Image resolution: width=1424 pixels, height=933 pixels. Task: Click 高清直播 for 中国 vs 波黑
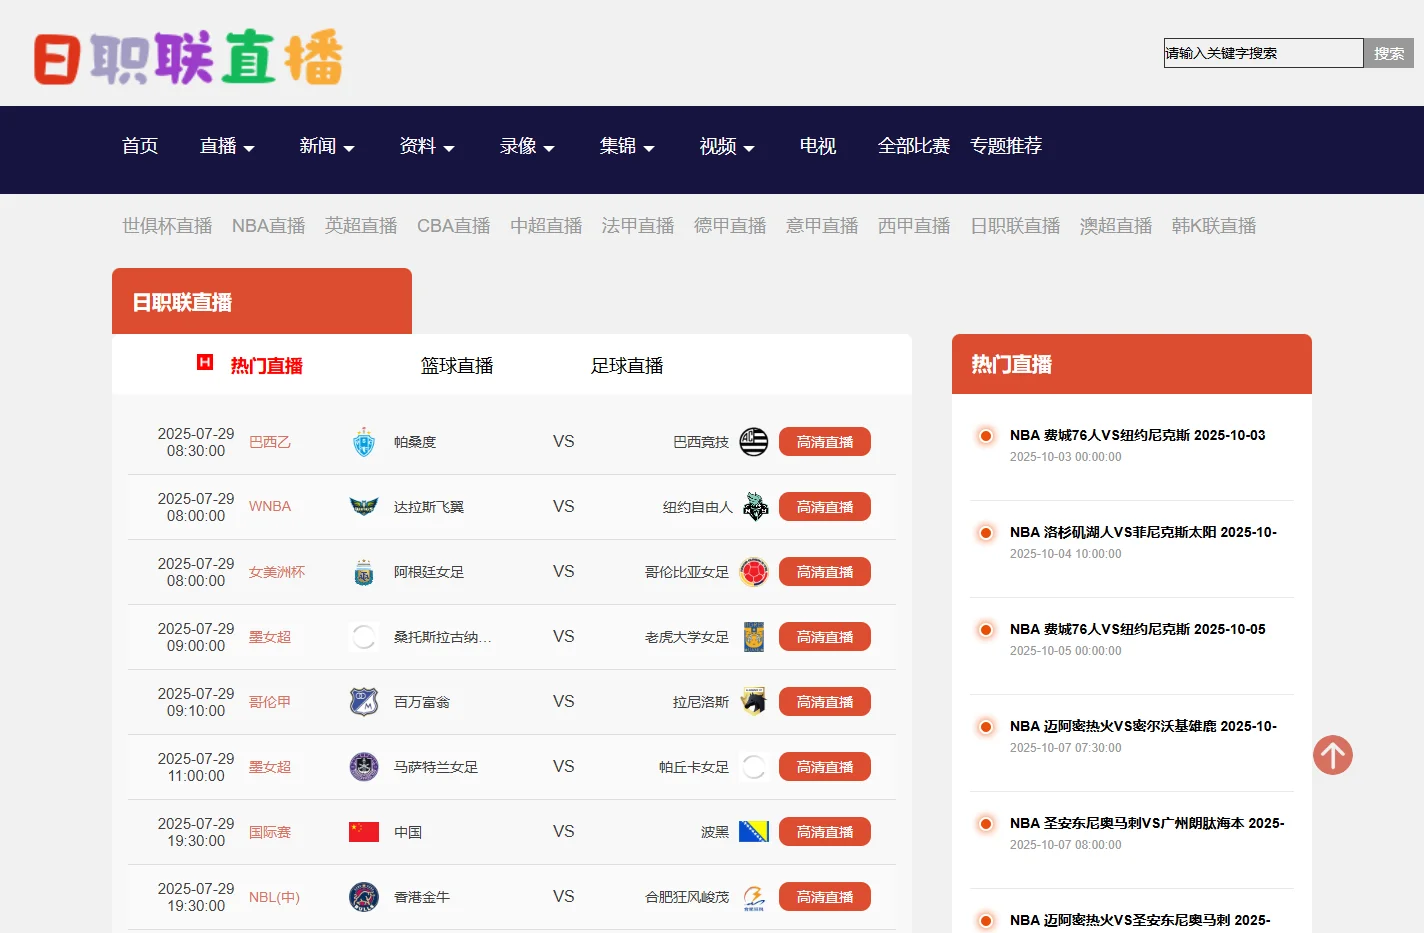coord(825,832)
